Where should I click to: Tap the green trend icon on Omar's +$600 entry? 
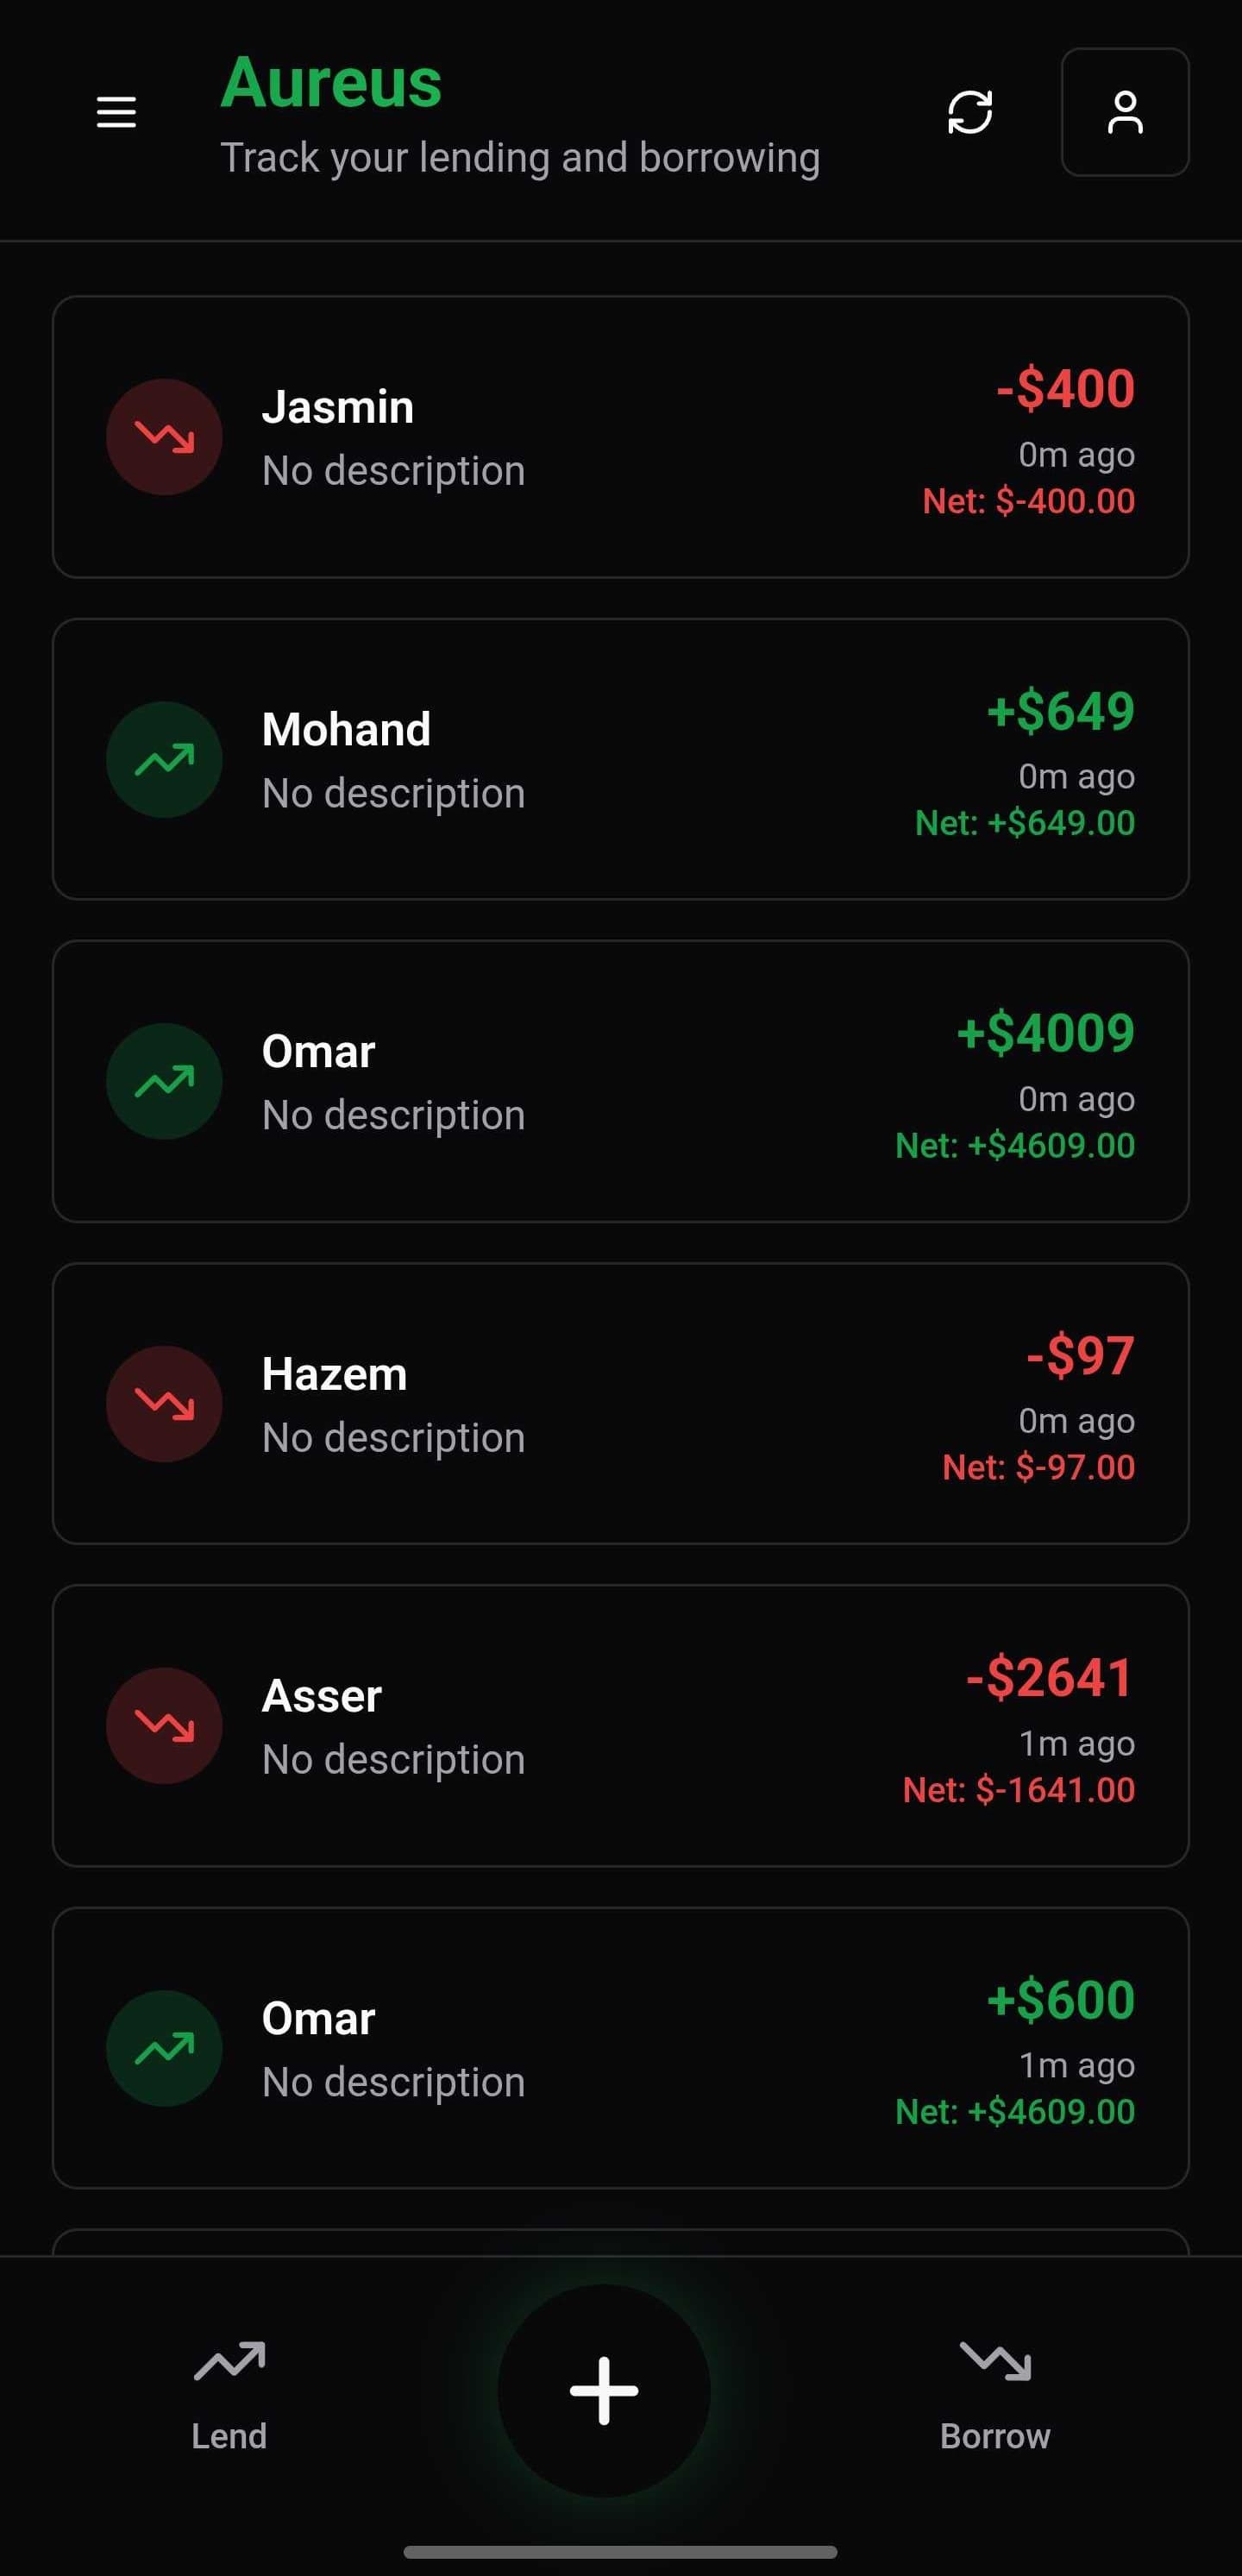click(164, 2048)
